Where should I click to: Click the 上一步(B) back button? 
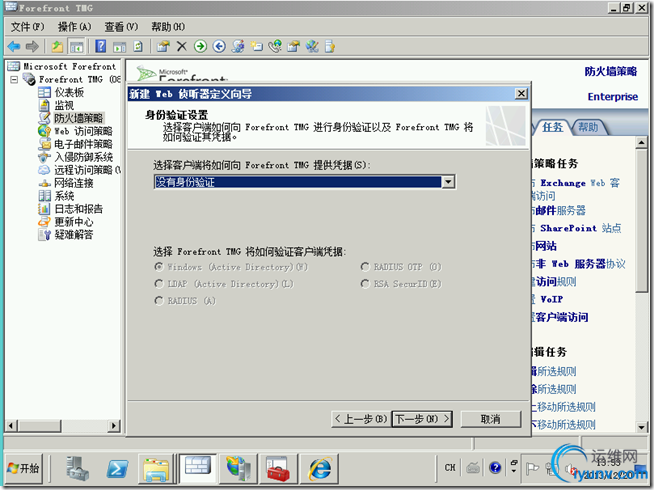(x=361, y=419)
